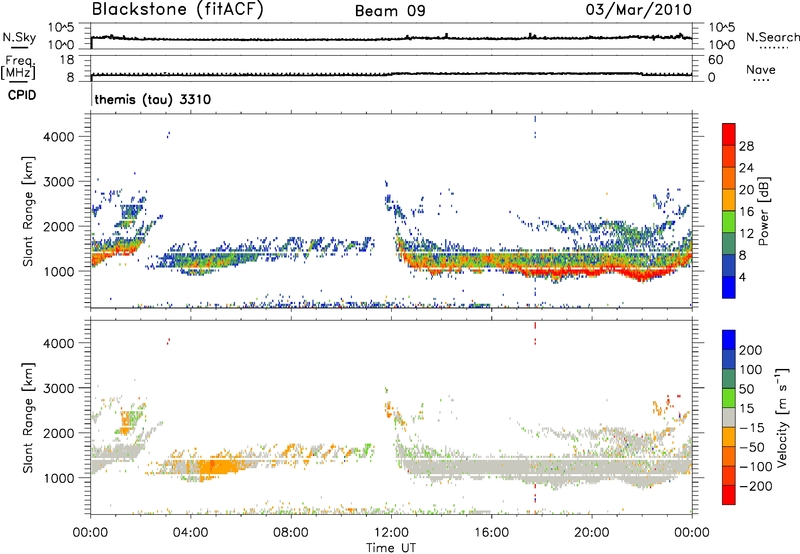Click the 04:00 time axis label
This screenshot has height=554, width=800.
pyautogui.click(x=190, y=533)
